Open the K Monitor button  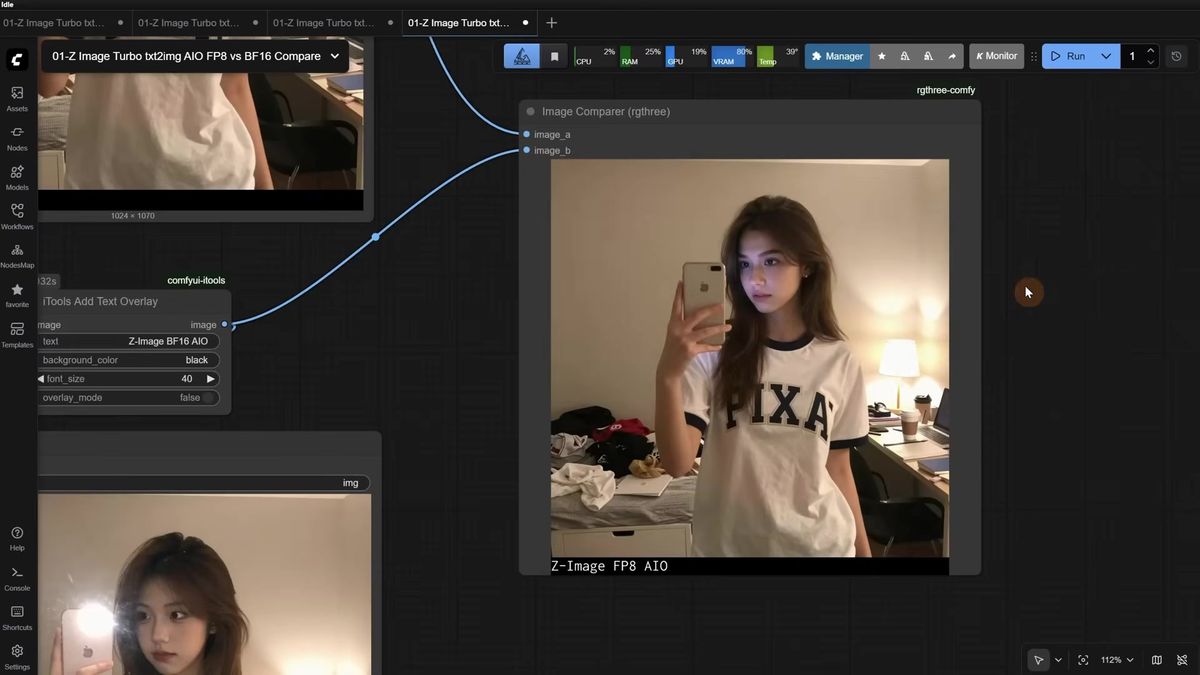[996, 56]
